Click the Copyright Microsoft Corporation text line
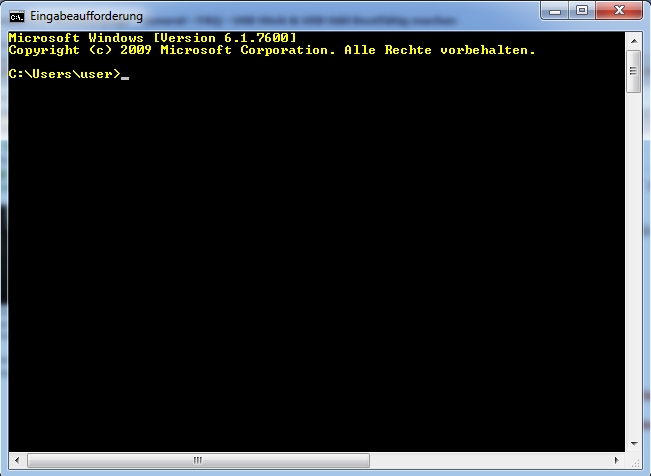The image size is (651, 476). tap(272, 50)
